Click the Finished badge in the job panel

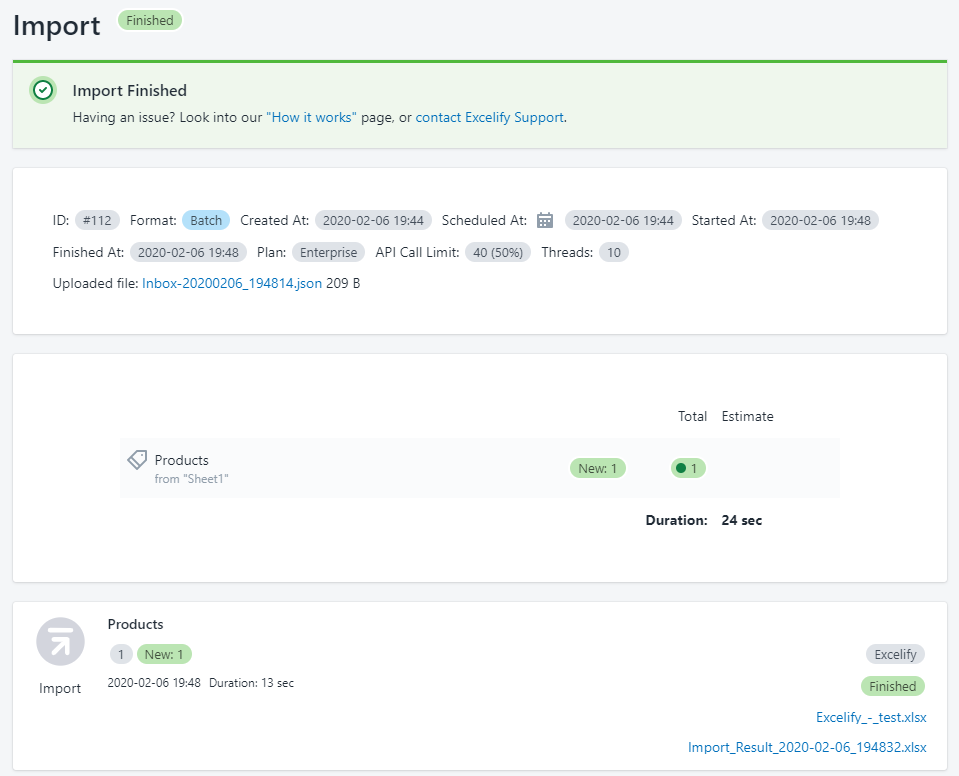[x=892, y=686]
